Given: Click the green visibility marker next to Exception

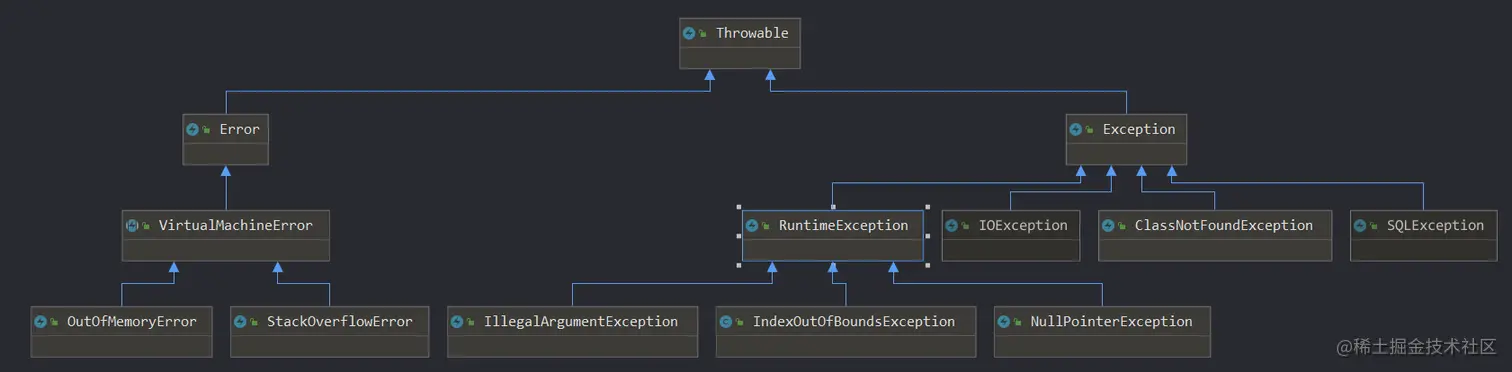Looking at the screenshot, I should (1090, 130).
